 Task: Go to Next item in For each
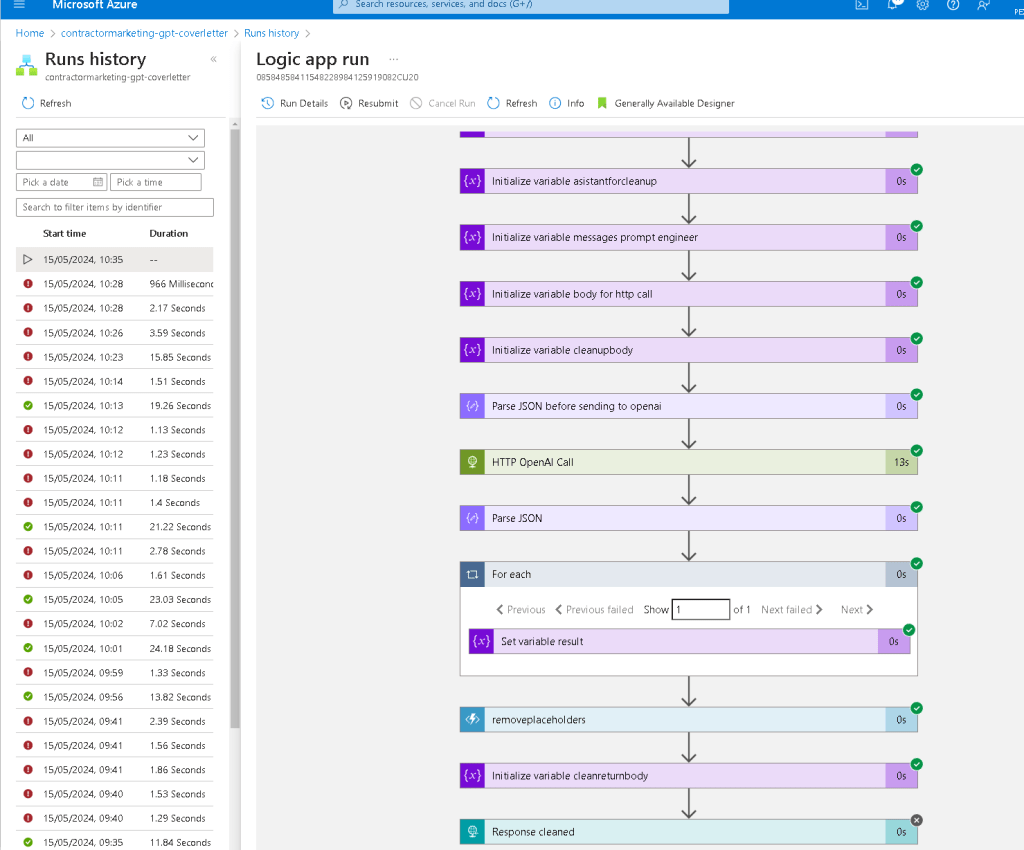[x=856, y=609]
